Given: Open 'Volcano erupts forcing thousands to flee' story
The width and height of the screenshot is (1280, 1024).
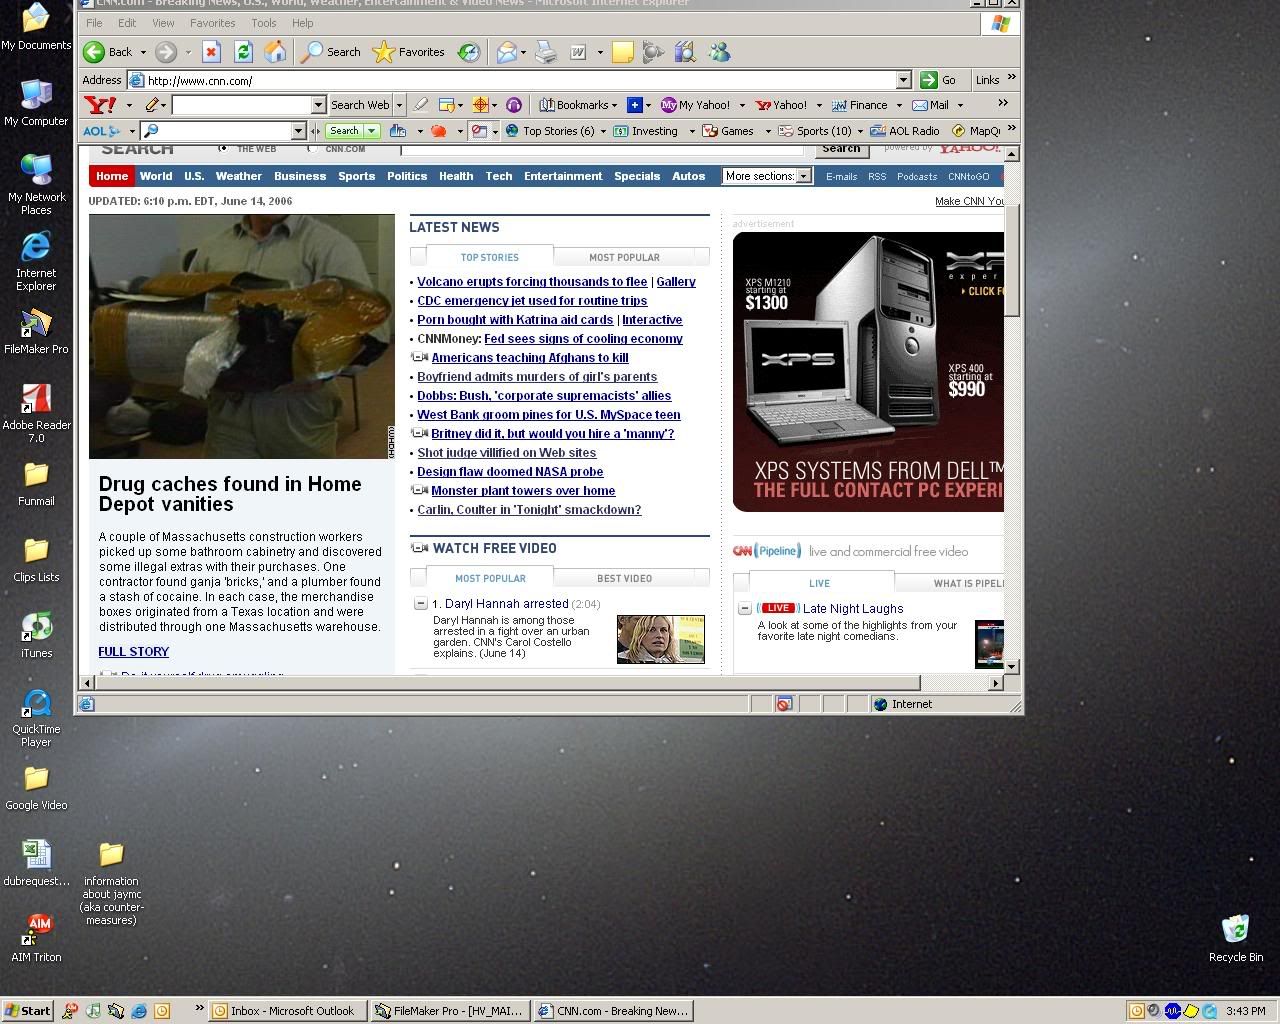Looking at the screenshot, I should coord(532,282).
